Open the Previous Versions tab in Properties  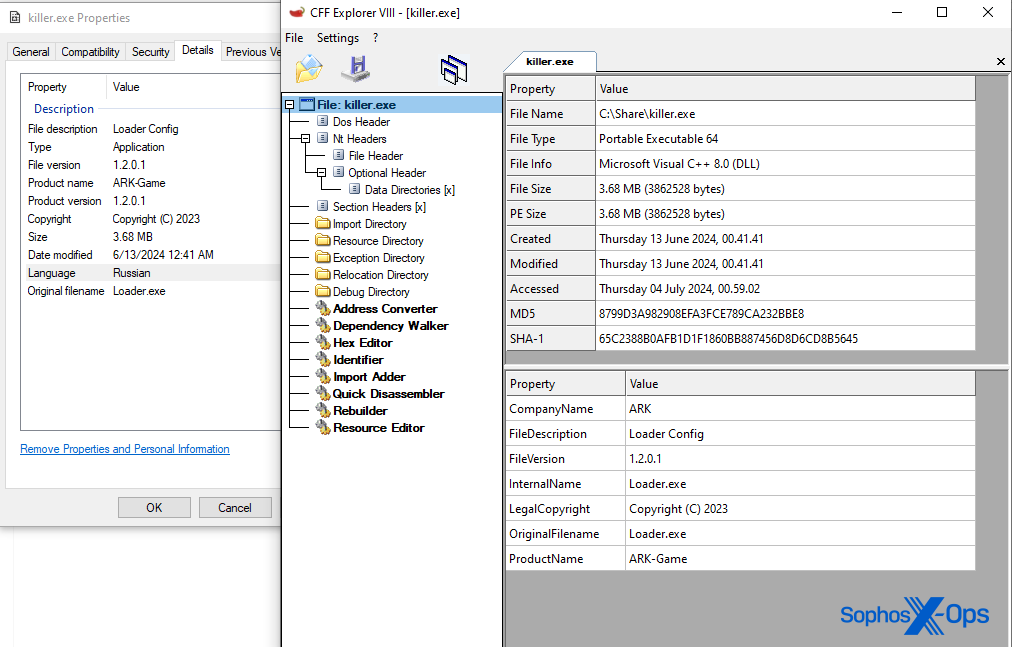(x=252, y=52)
